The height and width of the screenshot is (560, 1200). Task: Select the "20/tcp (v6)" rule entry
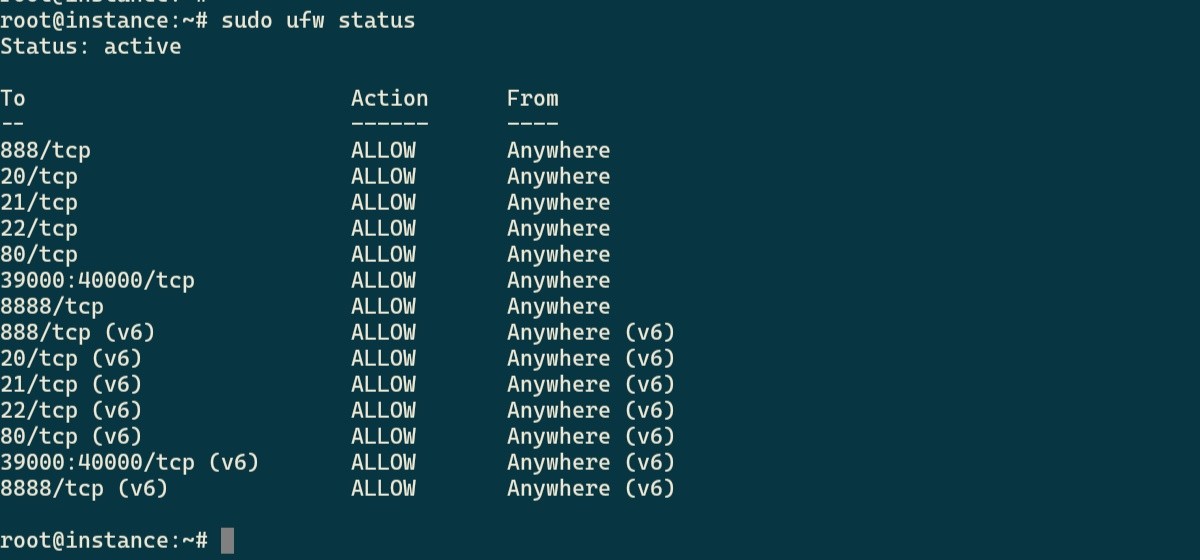click(71, 358)
